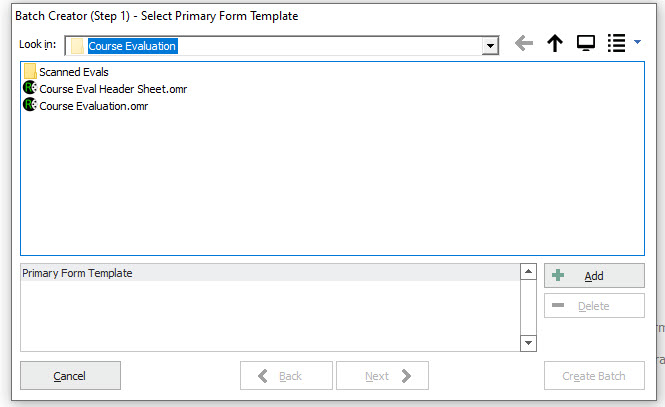Go up one folder level
Screen dimensions: 665x407
[555, 43]
